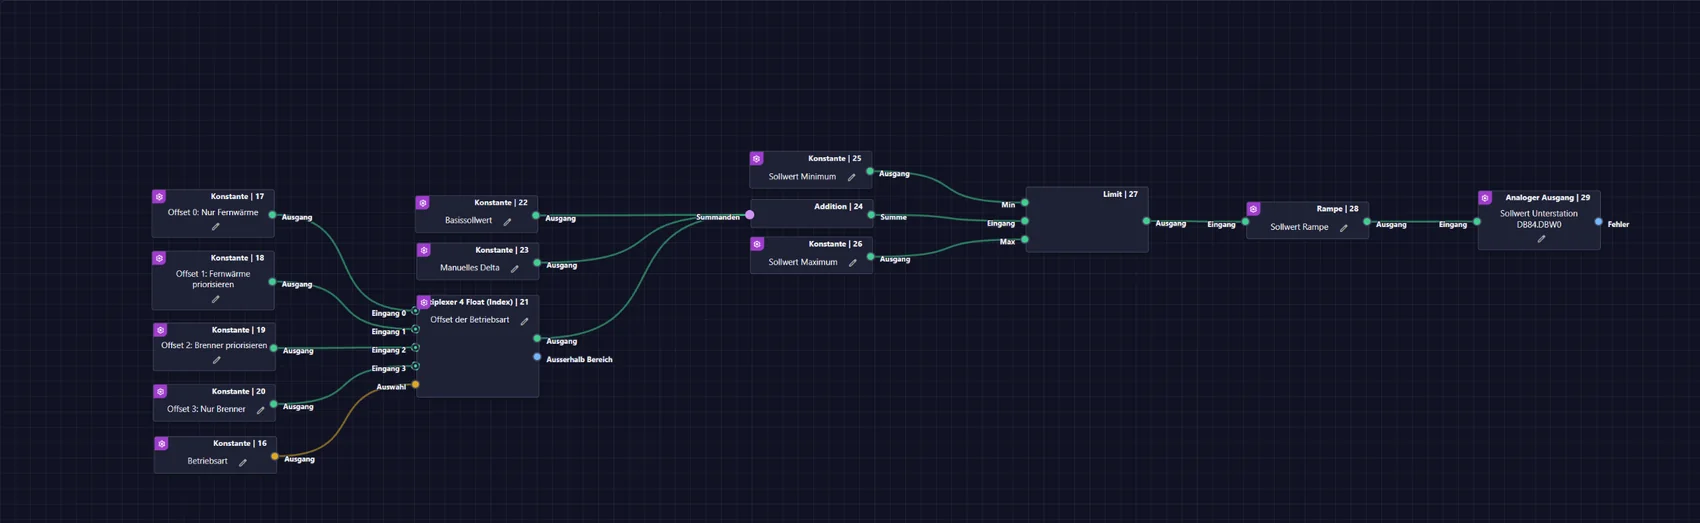Click the Ausgang port of Rampe 28
1700x523 pixels.
[1367, 222]
